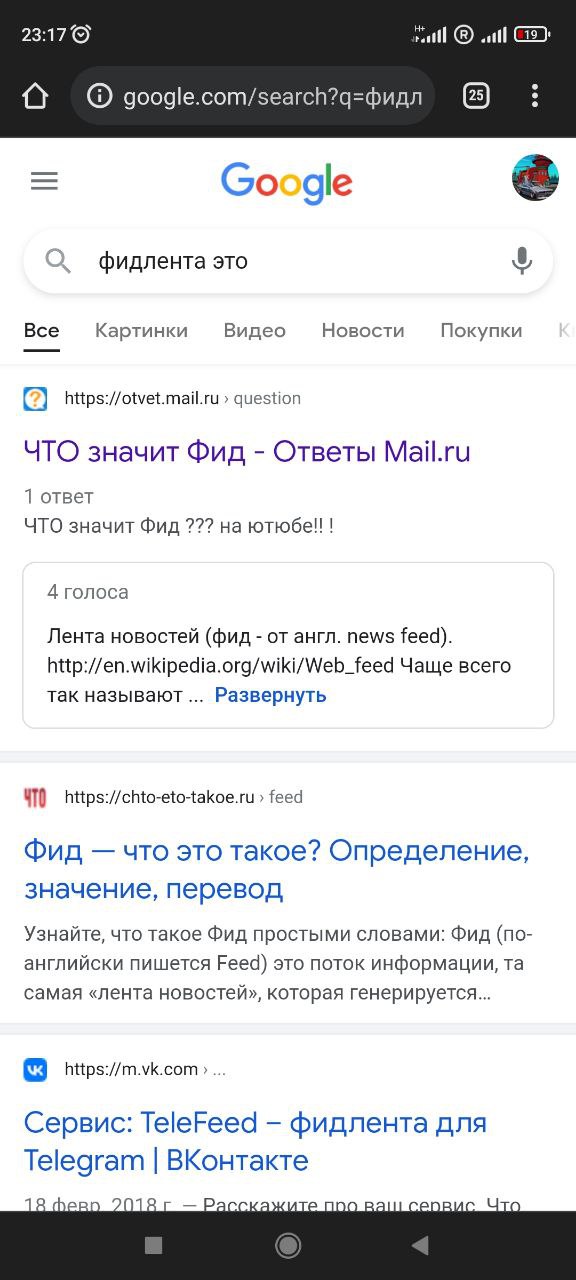
Task: Tap the Android home circle button
Action: pyautogui.click(x=288, y=1245)
